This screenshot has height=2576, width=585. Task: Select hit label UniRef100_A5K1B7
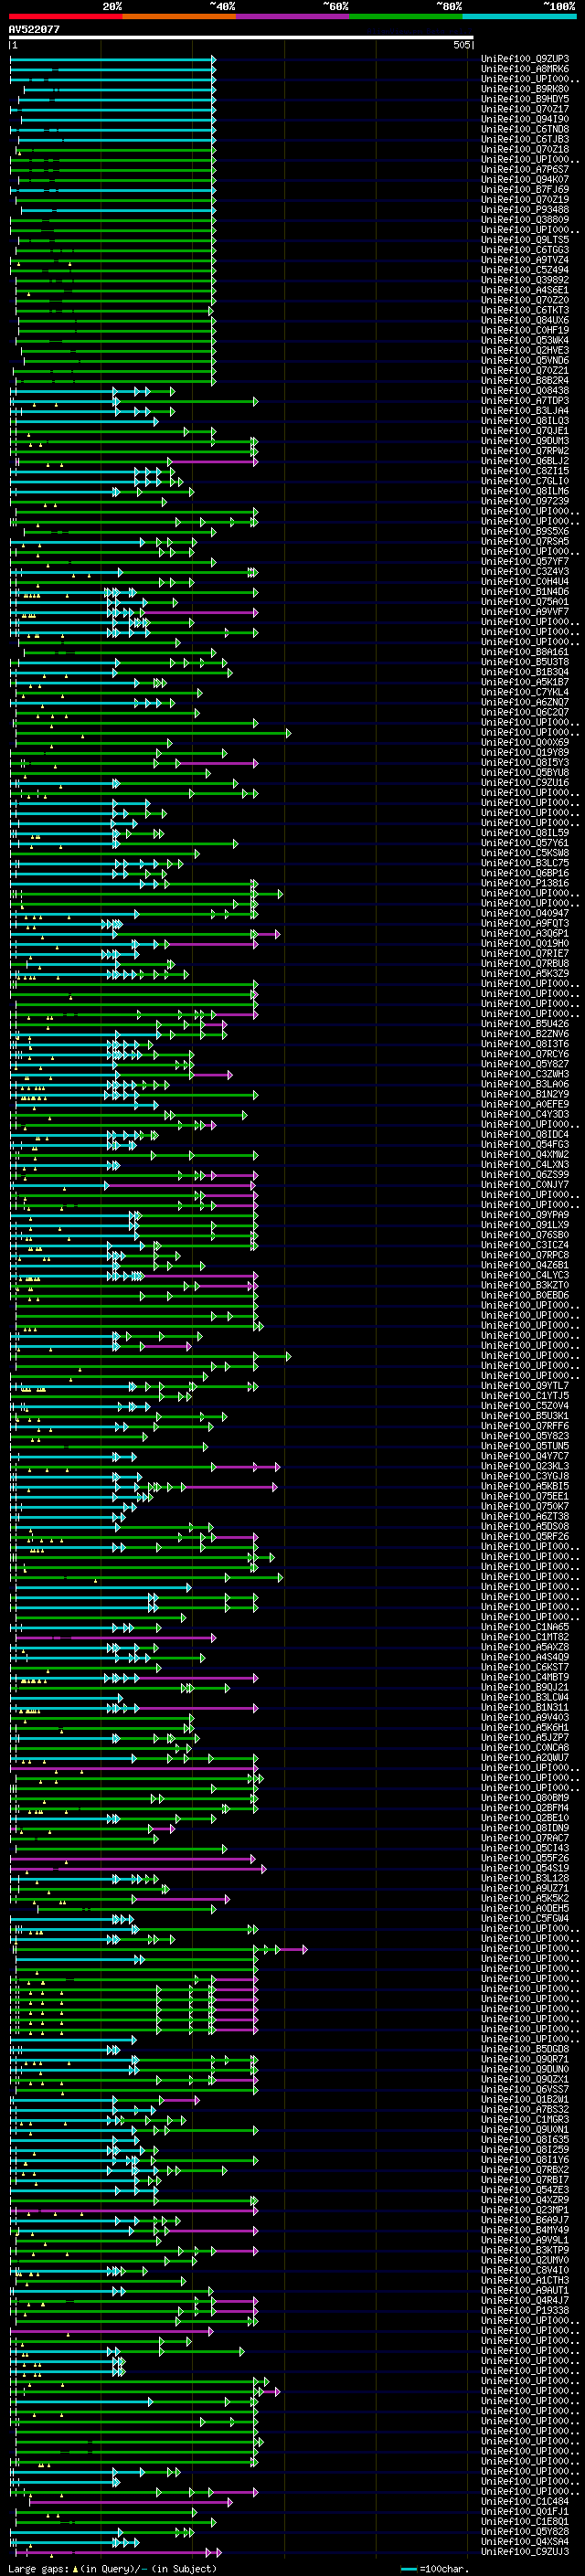[x=525, y=682]
